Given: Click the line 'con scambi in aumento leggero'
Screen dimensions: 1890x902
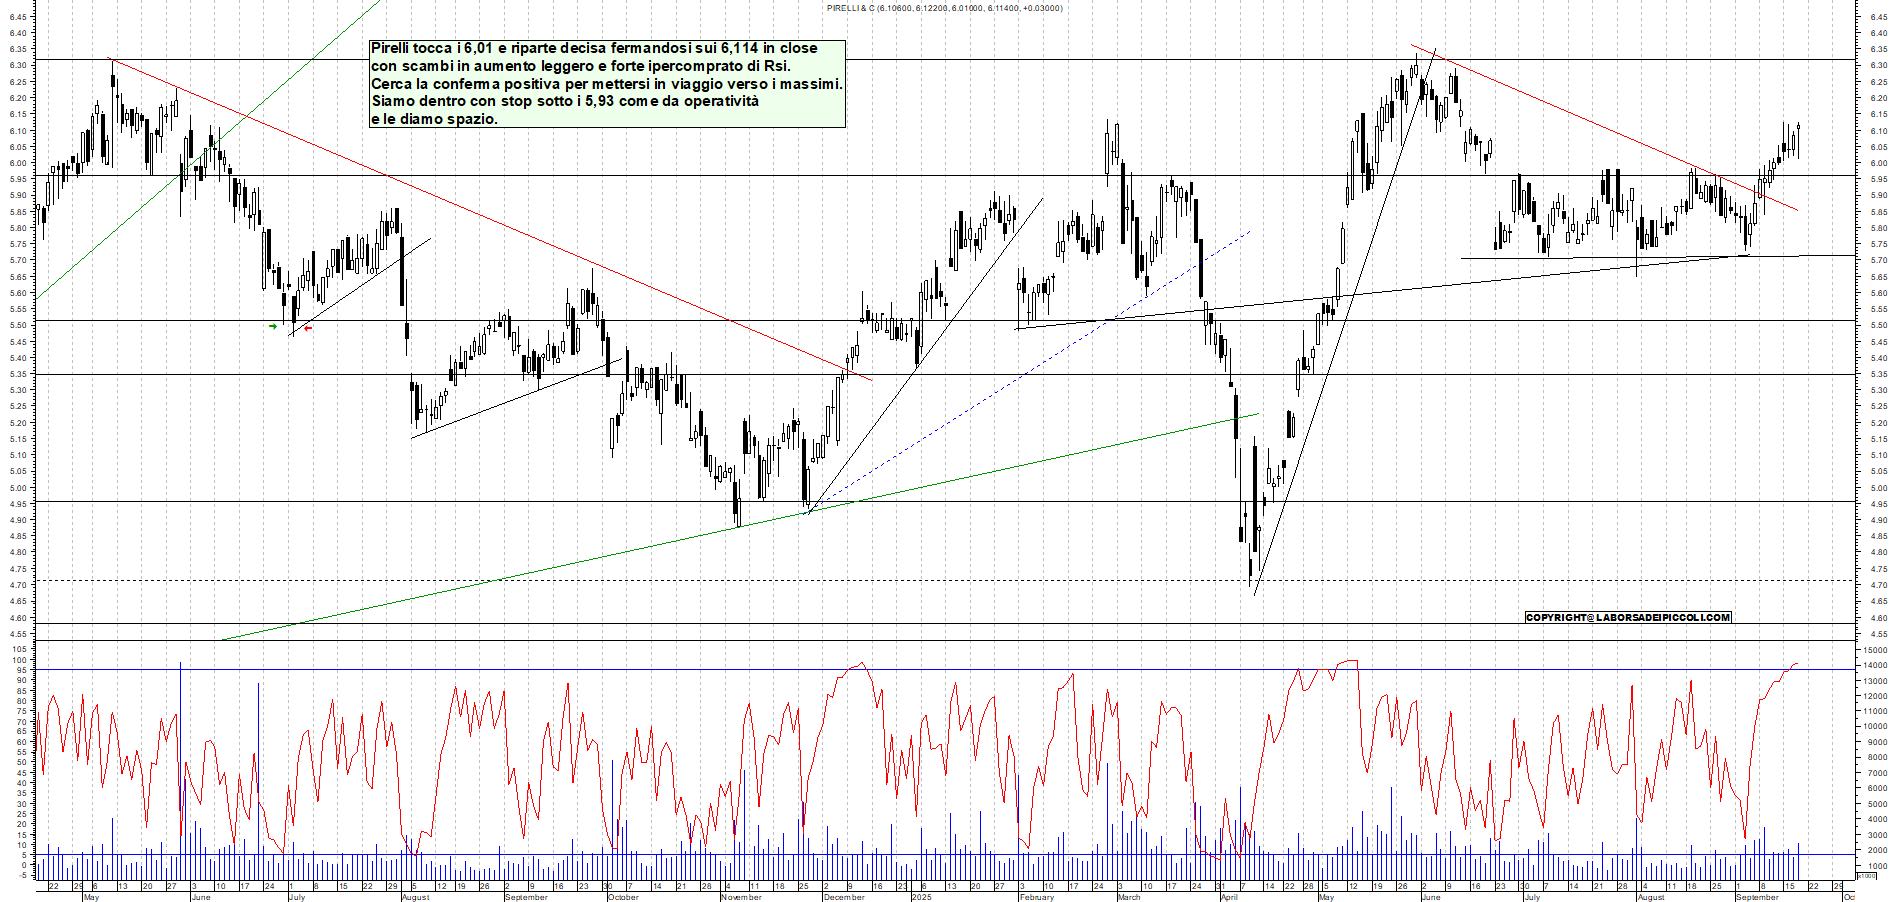Looking at the screenshot, I should click(x=580, y=66).
